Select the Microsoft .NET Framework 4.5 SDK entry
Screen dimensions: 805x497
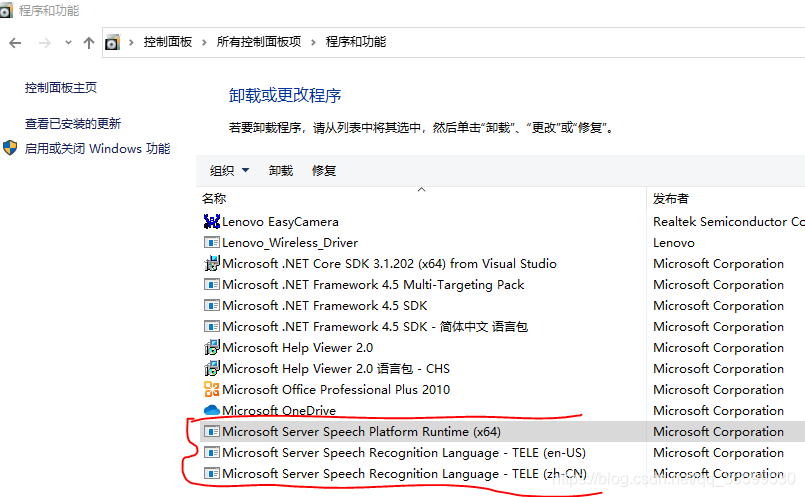pos(324,306)
